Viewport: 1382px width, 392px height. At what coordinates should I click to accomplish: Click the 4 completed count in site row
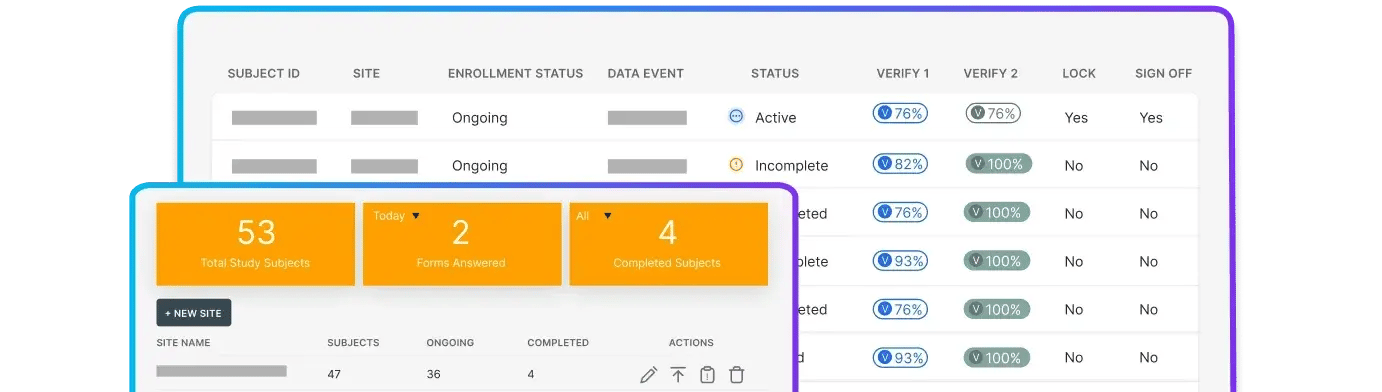531,375
